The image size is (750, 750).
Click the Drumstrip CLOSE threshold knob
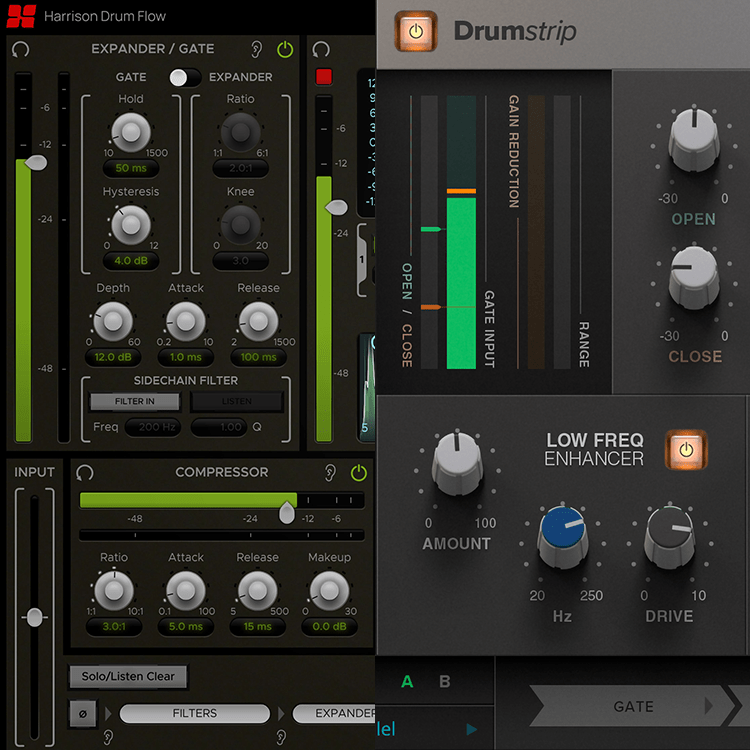tap(694, 276)
